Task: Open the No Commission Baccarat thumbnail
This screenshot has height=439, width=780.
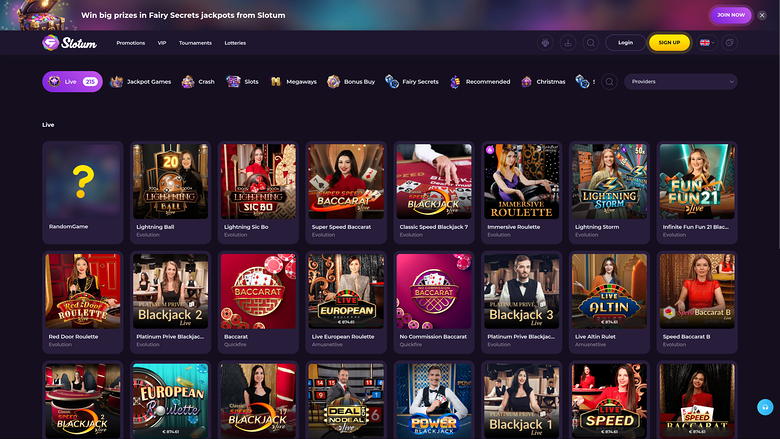Action: pyautogui.click(x=434, y=291)
